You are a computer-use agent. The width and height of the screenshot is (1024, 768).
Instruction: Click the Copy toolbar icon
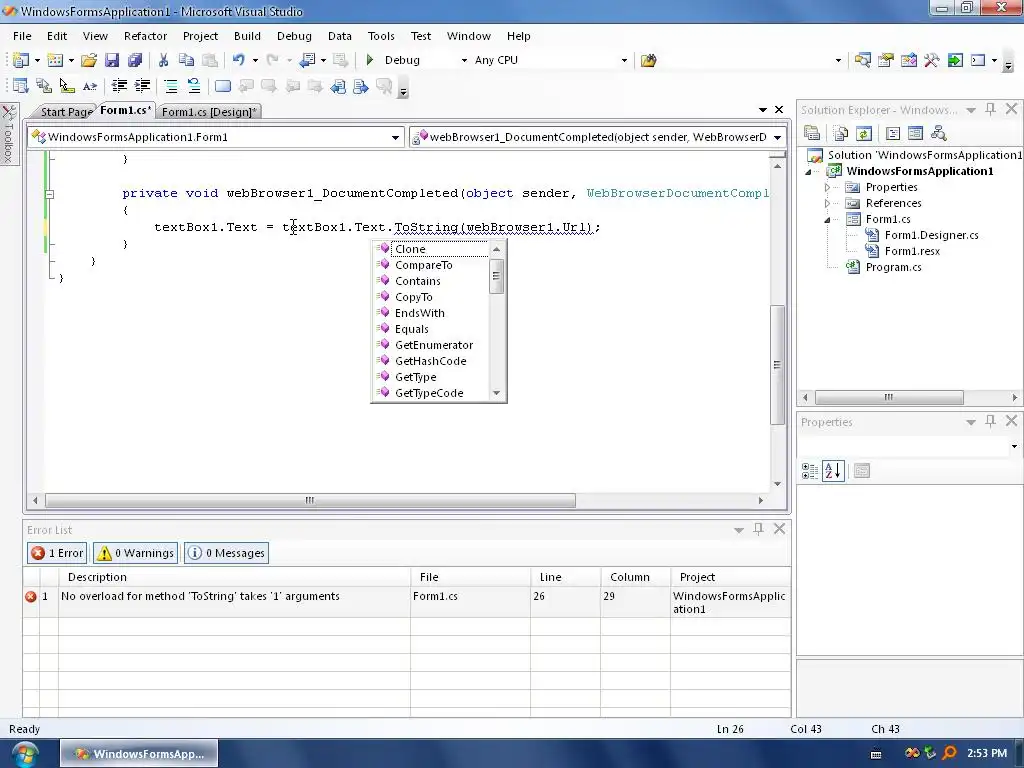coord(186,60)
